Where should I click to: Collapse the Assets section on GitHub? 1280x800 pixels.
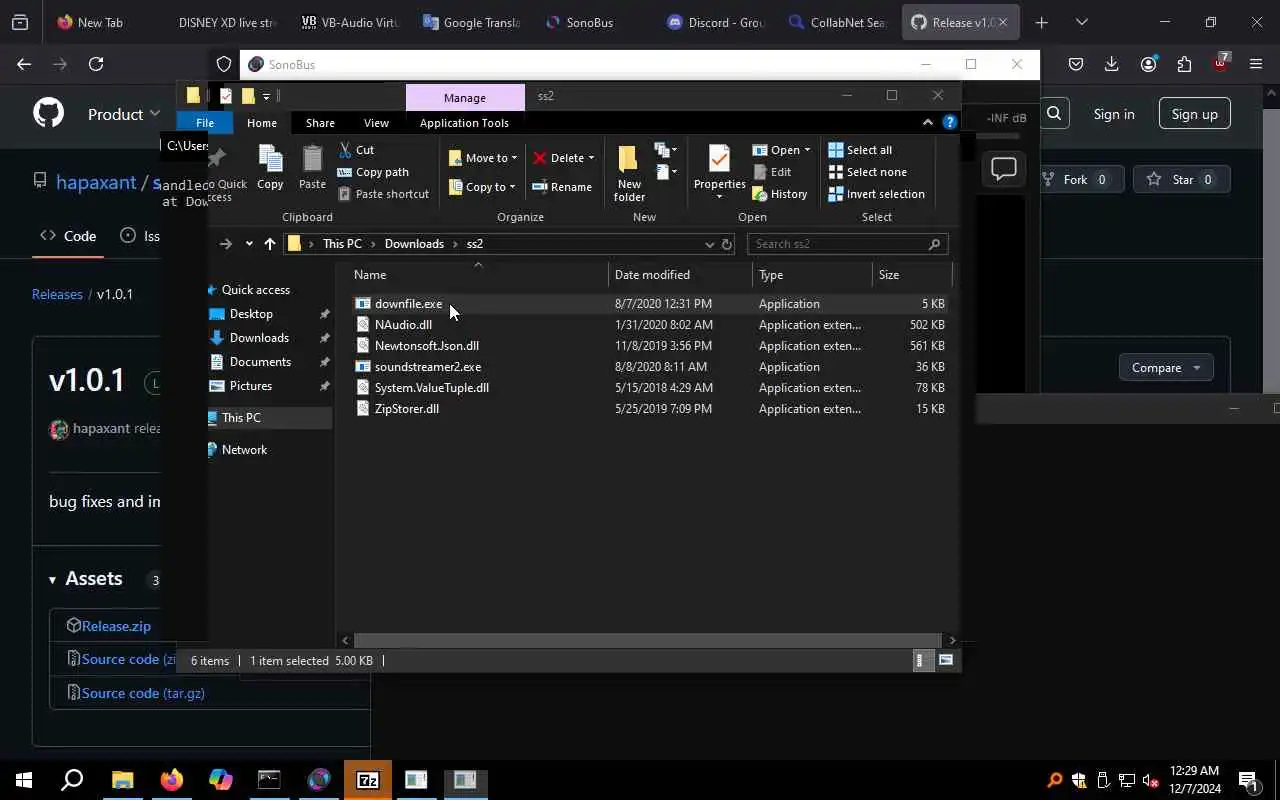click(52, 579)
